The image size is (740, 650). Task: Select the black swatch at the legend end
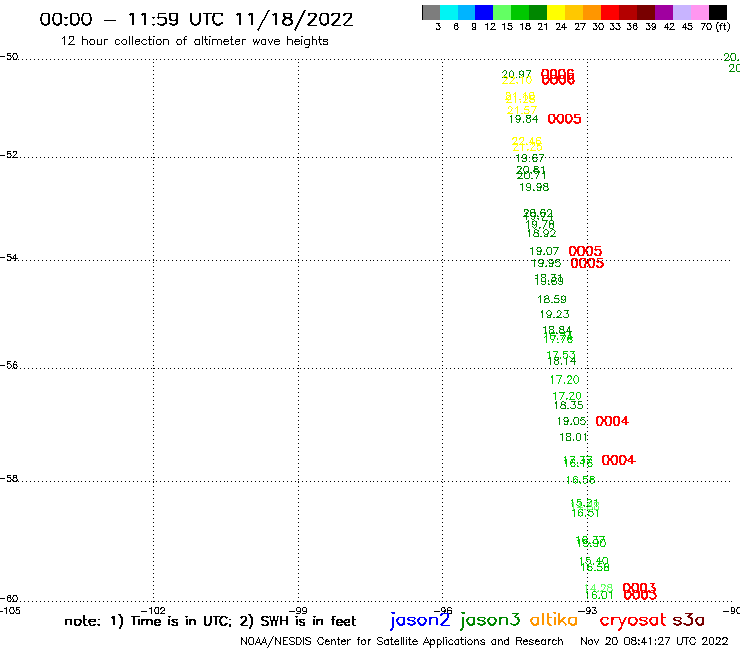tap(717, 12)
